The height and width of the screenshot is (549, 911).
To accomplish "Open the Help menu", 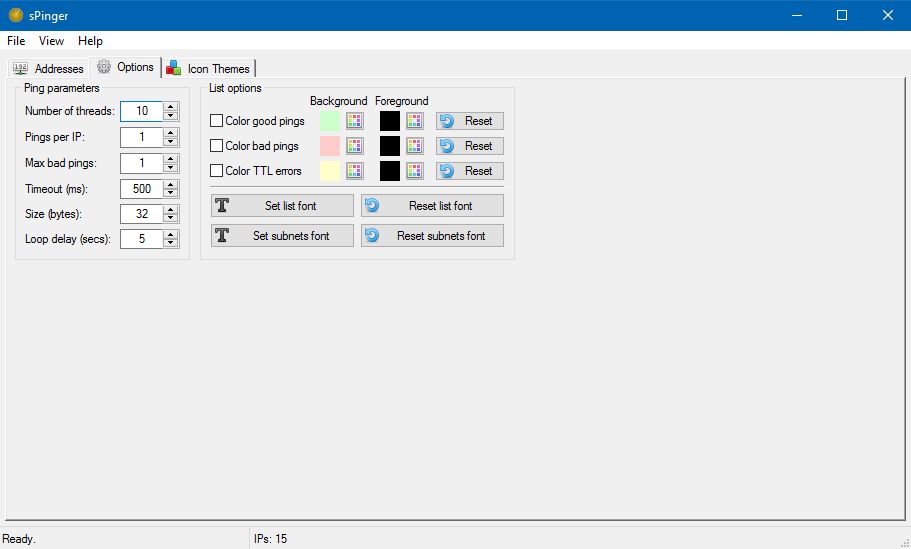I will (x=90, y=41).
